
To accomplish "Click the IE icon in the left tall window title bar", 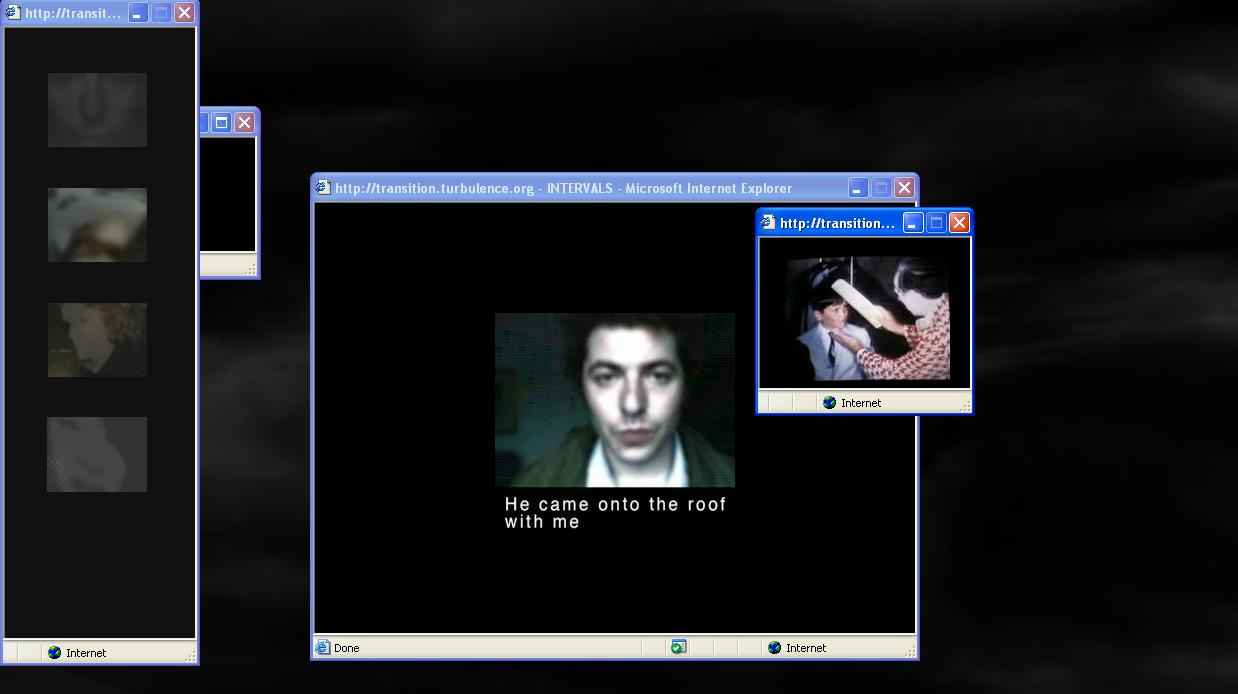I will [x=13, y=13].
